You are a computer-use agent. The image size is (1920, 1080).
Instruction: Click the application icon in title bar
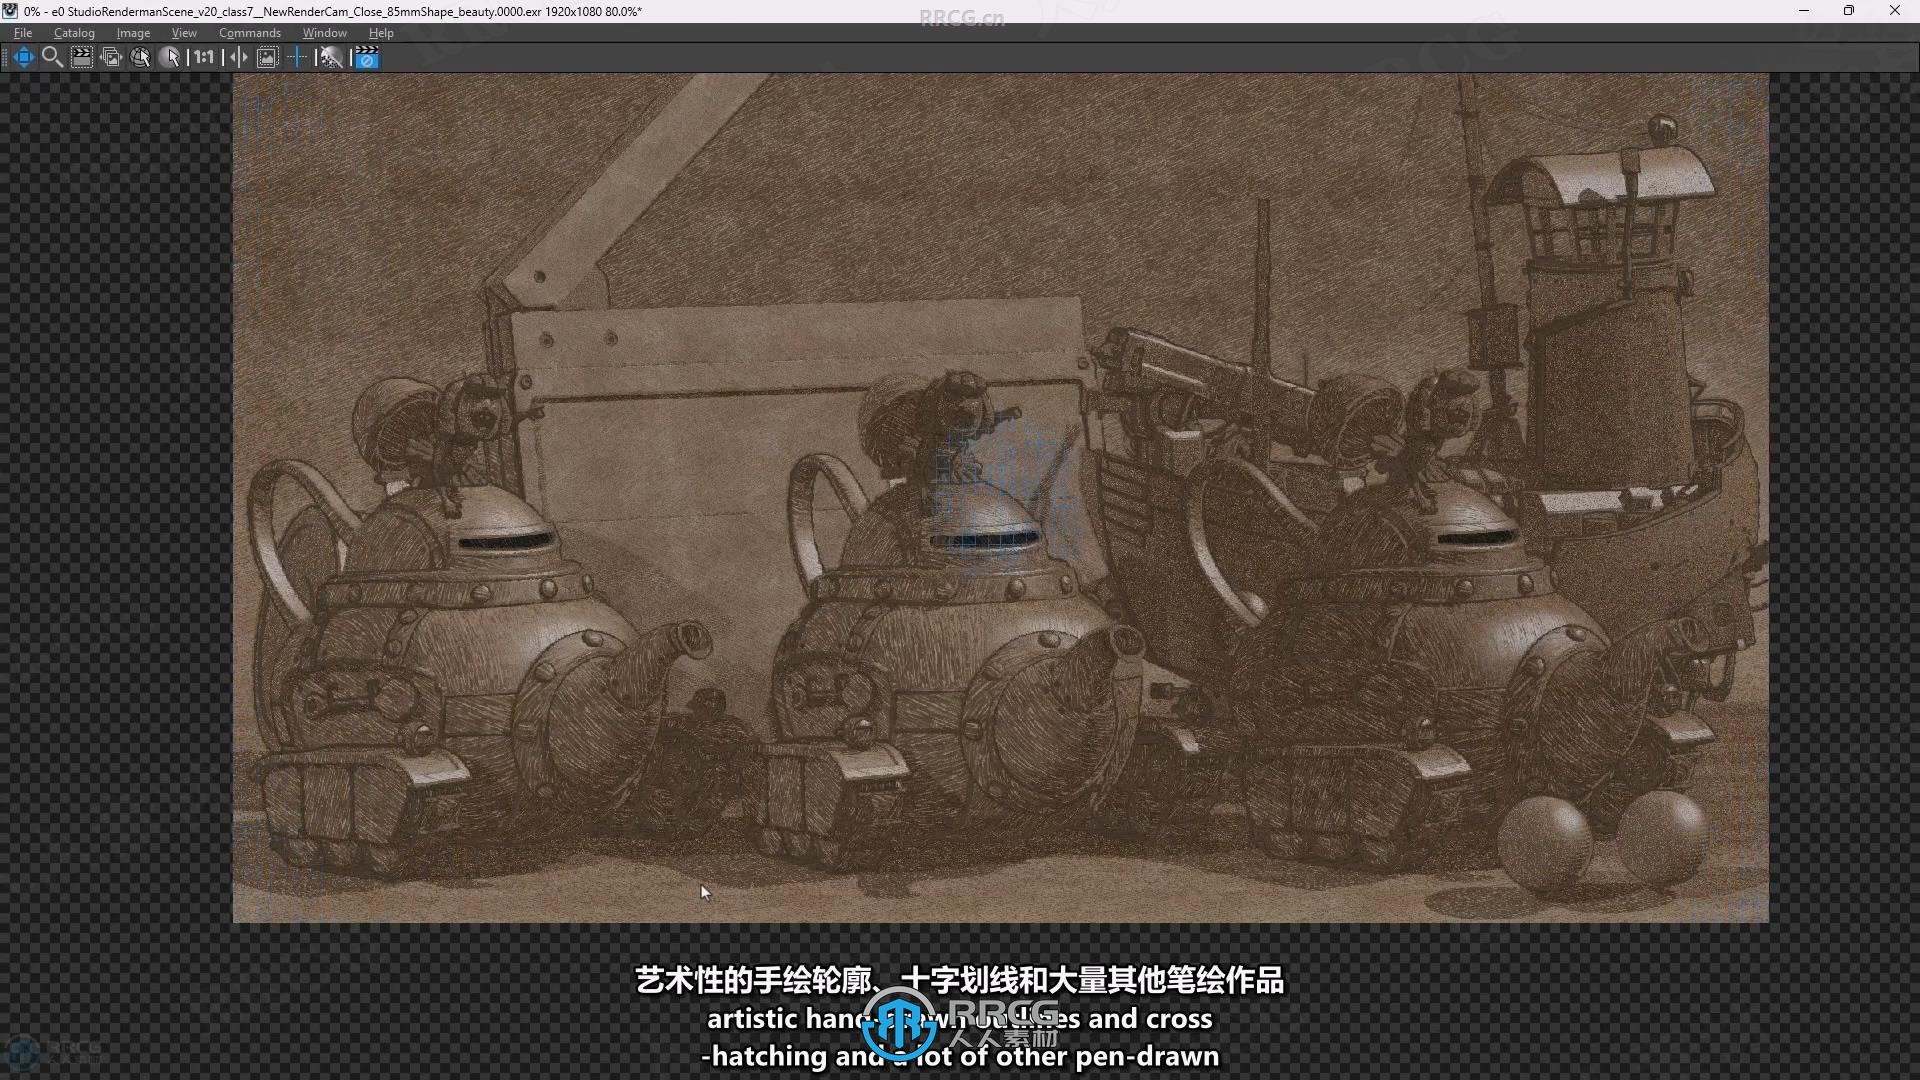tap(10, 11)
